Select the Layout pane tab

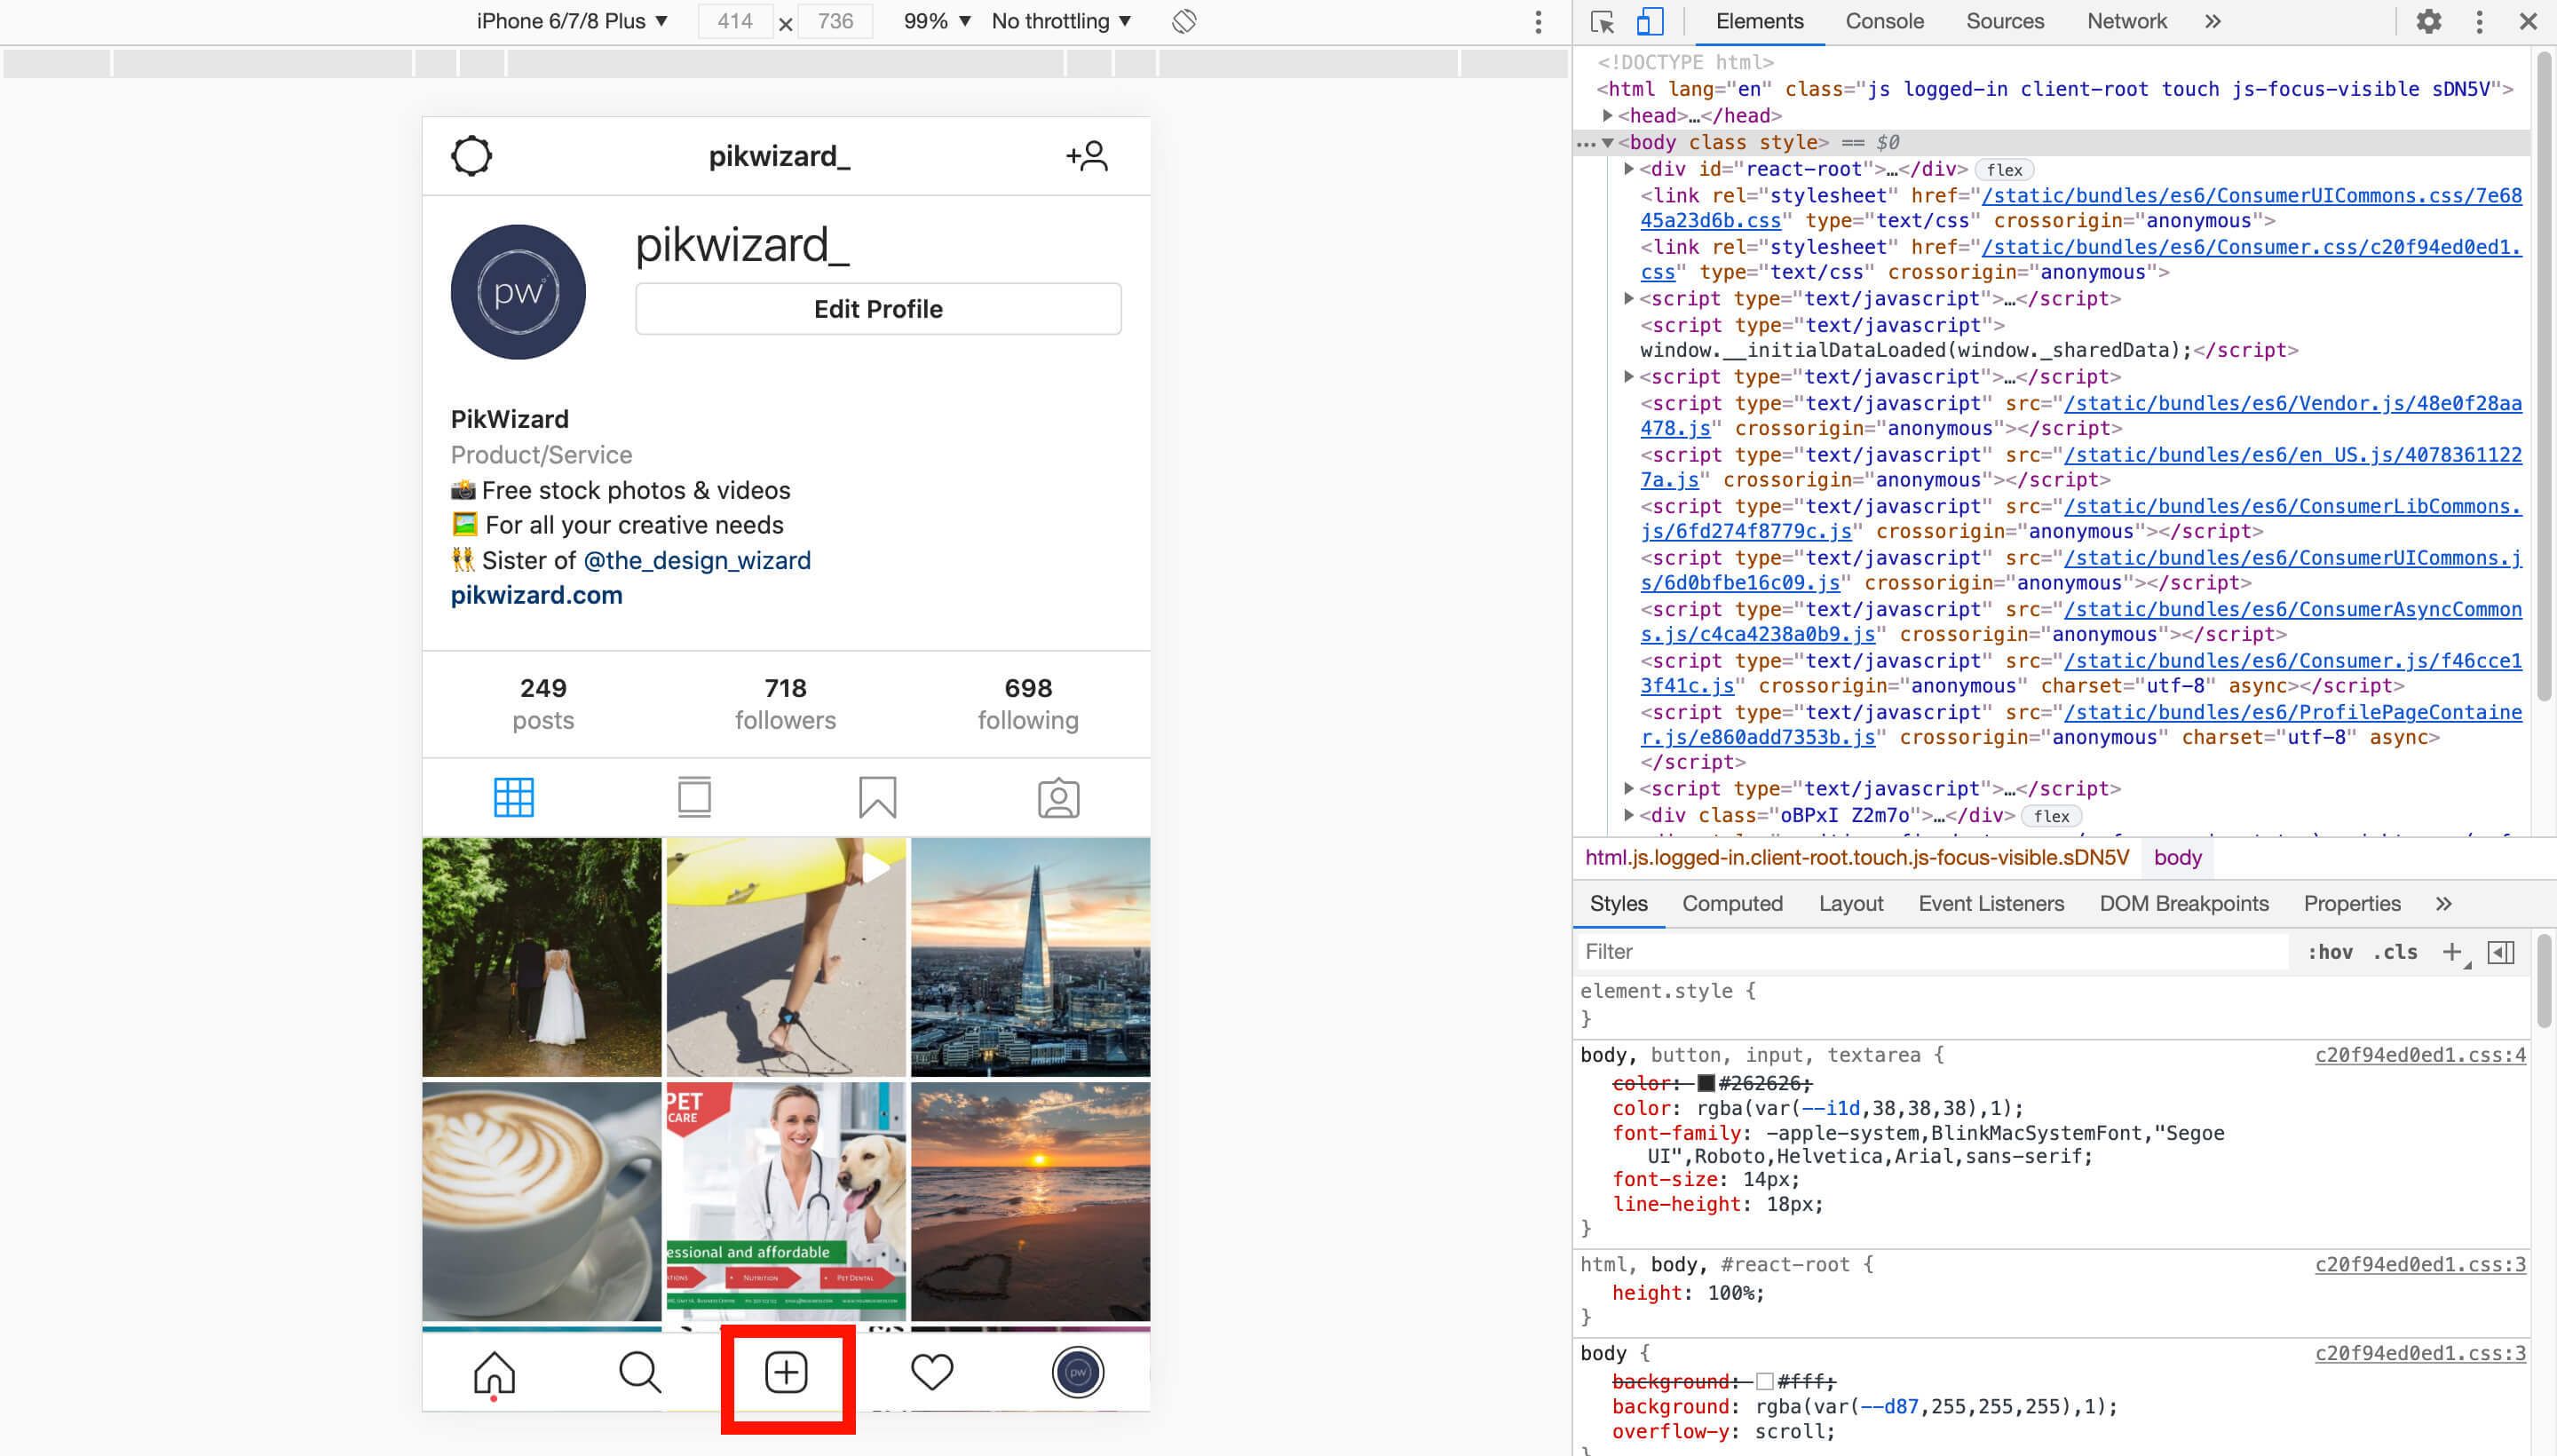[1850, 904]
